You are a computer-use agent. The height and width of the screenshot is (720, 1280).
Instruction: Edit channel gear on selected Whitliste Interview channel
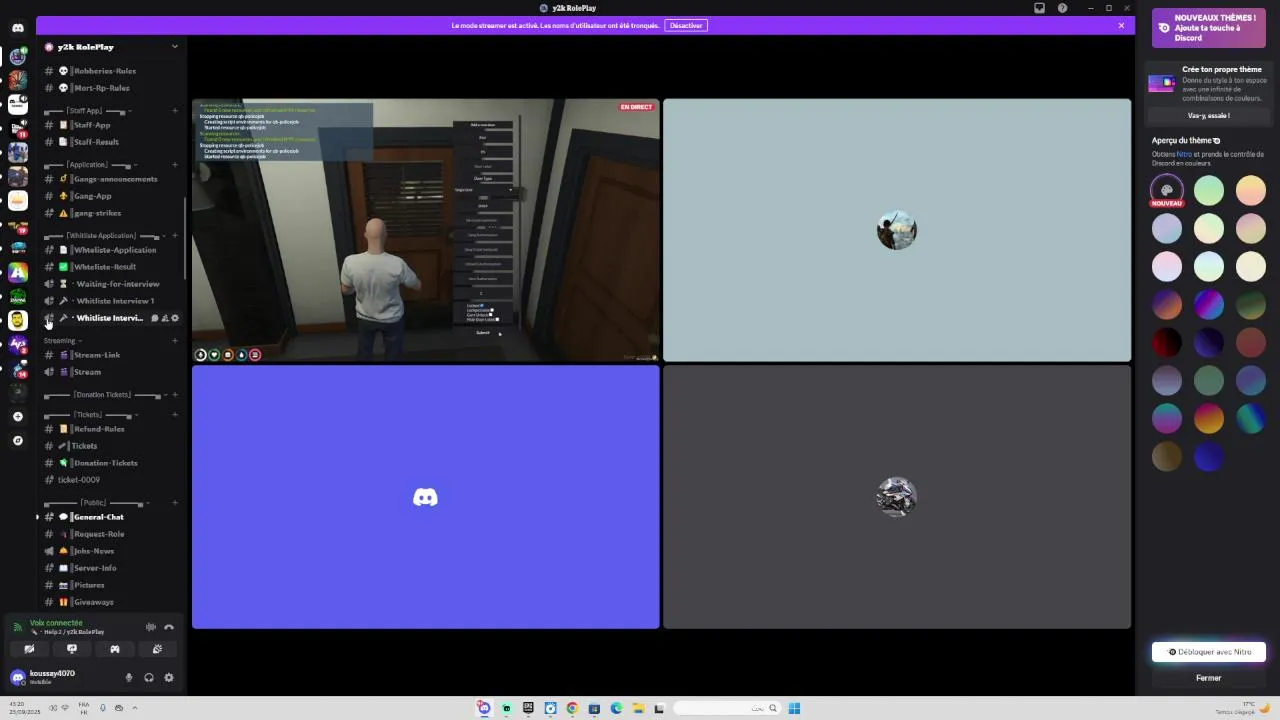tap(175, 318)
